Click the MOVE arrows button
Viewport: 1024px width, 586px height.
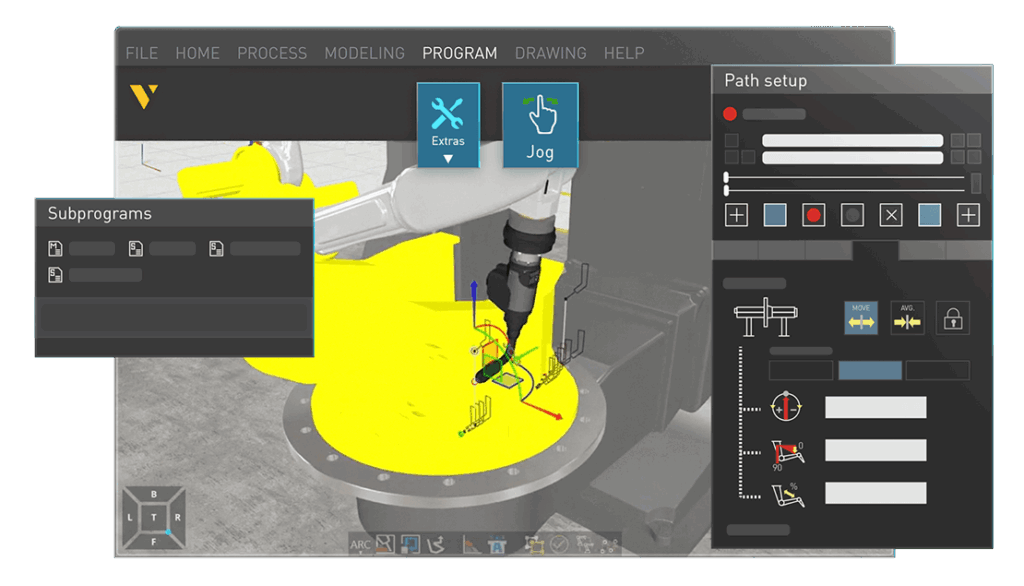pyautogui.click(x=861, y=317)
